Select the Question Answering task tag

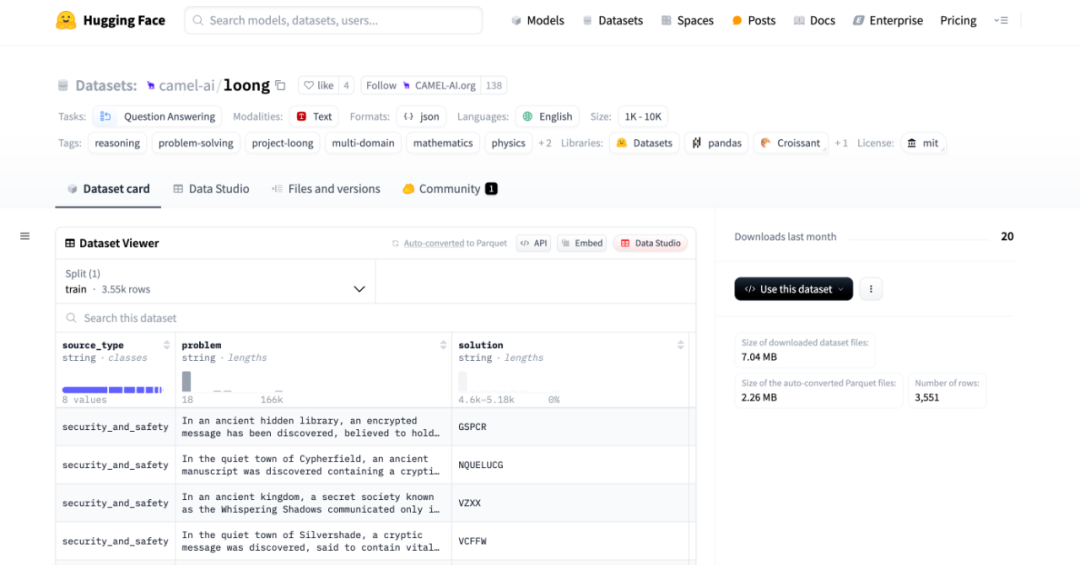click(157, 116)
